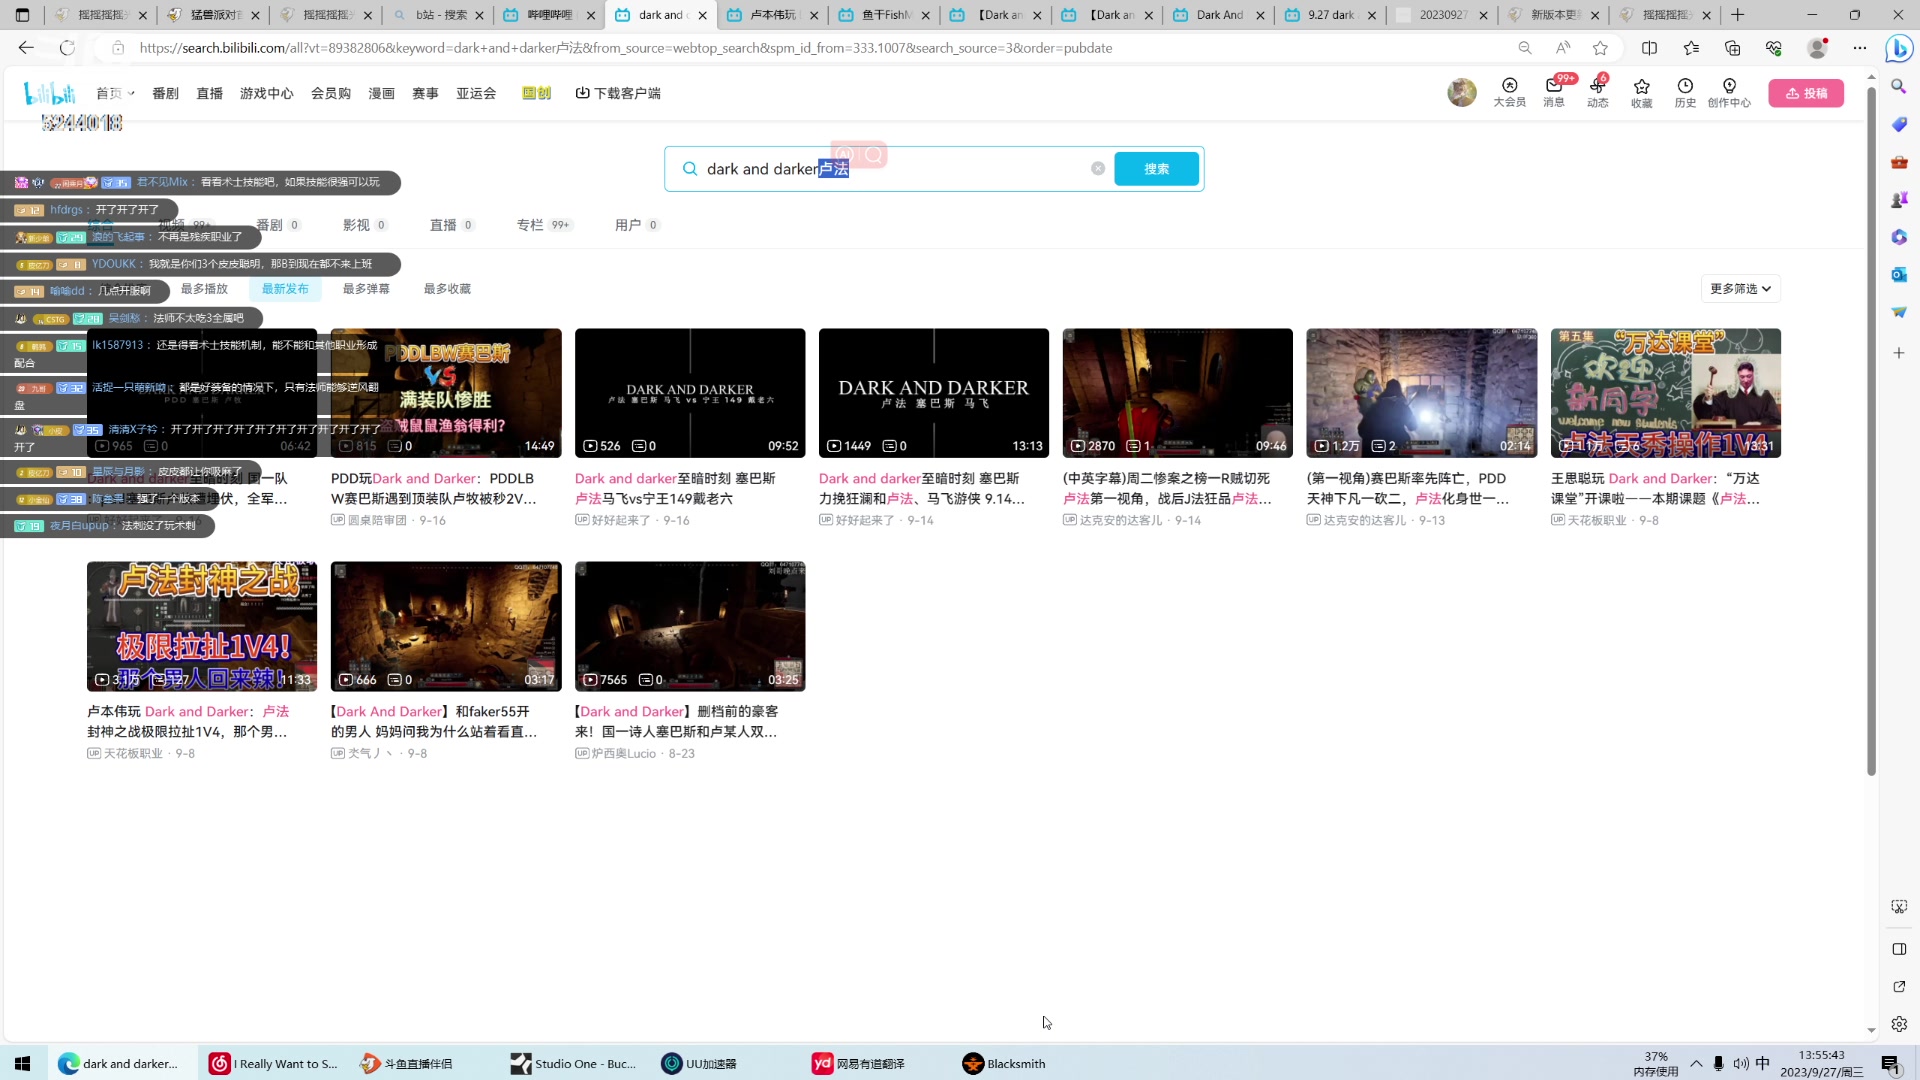
Task: Expand the 首页 dropdown arrow
Action: click(131, 93)
